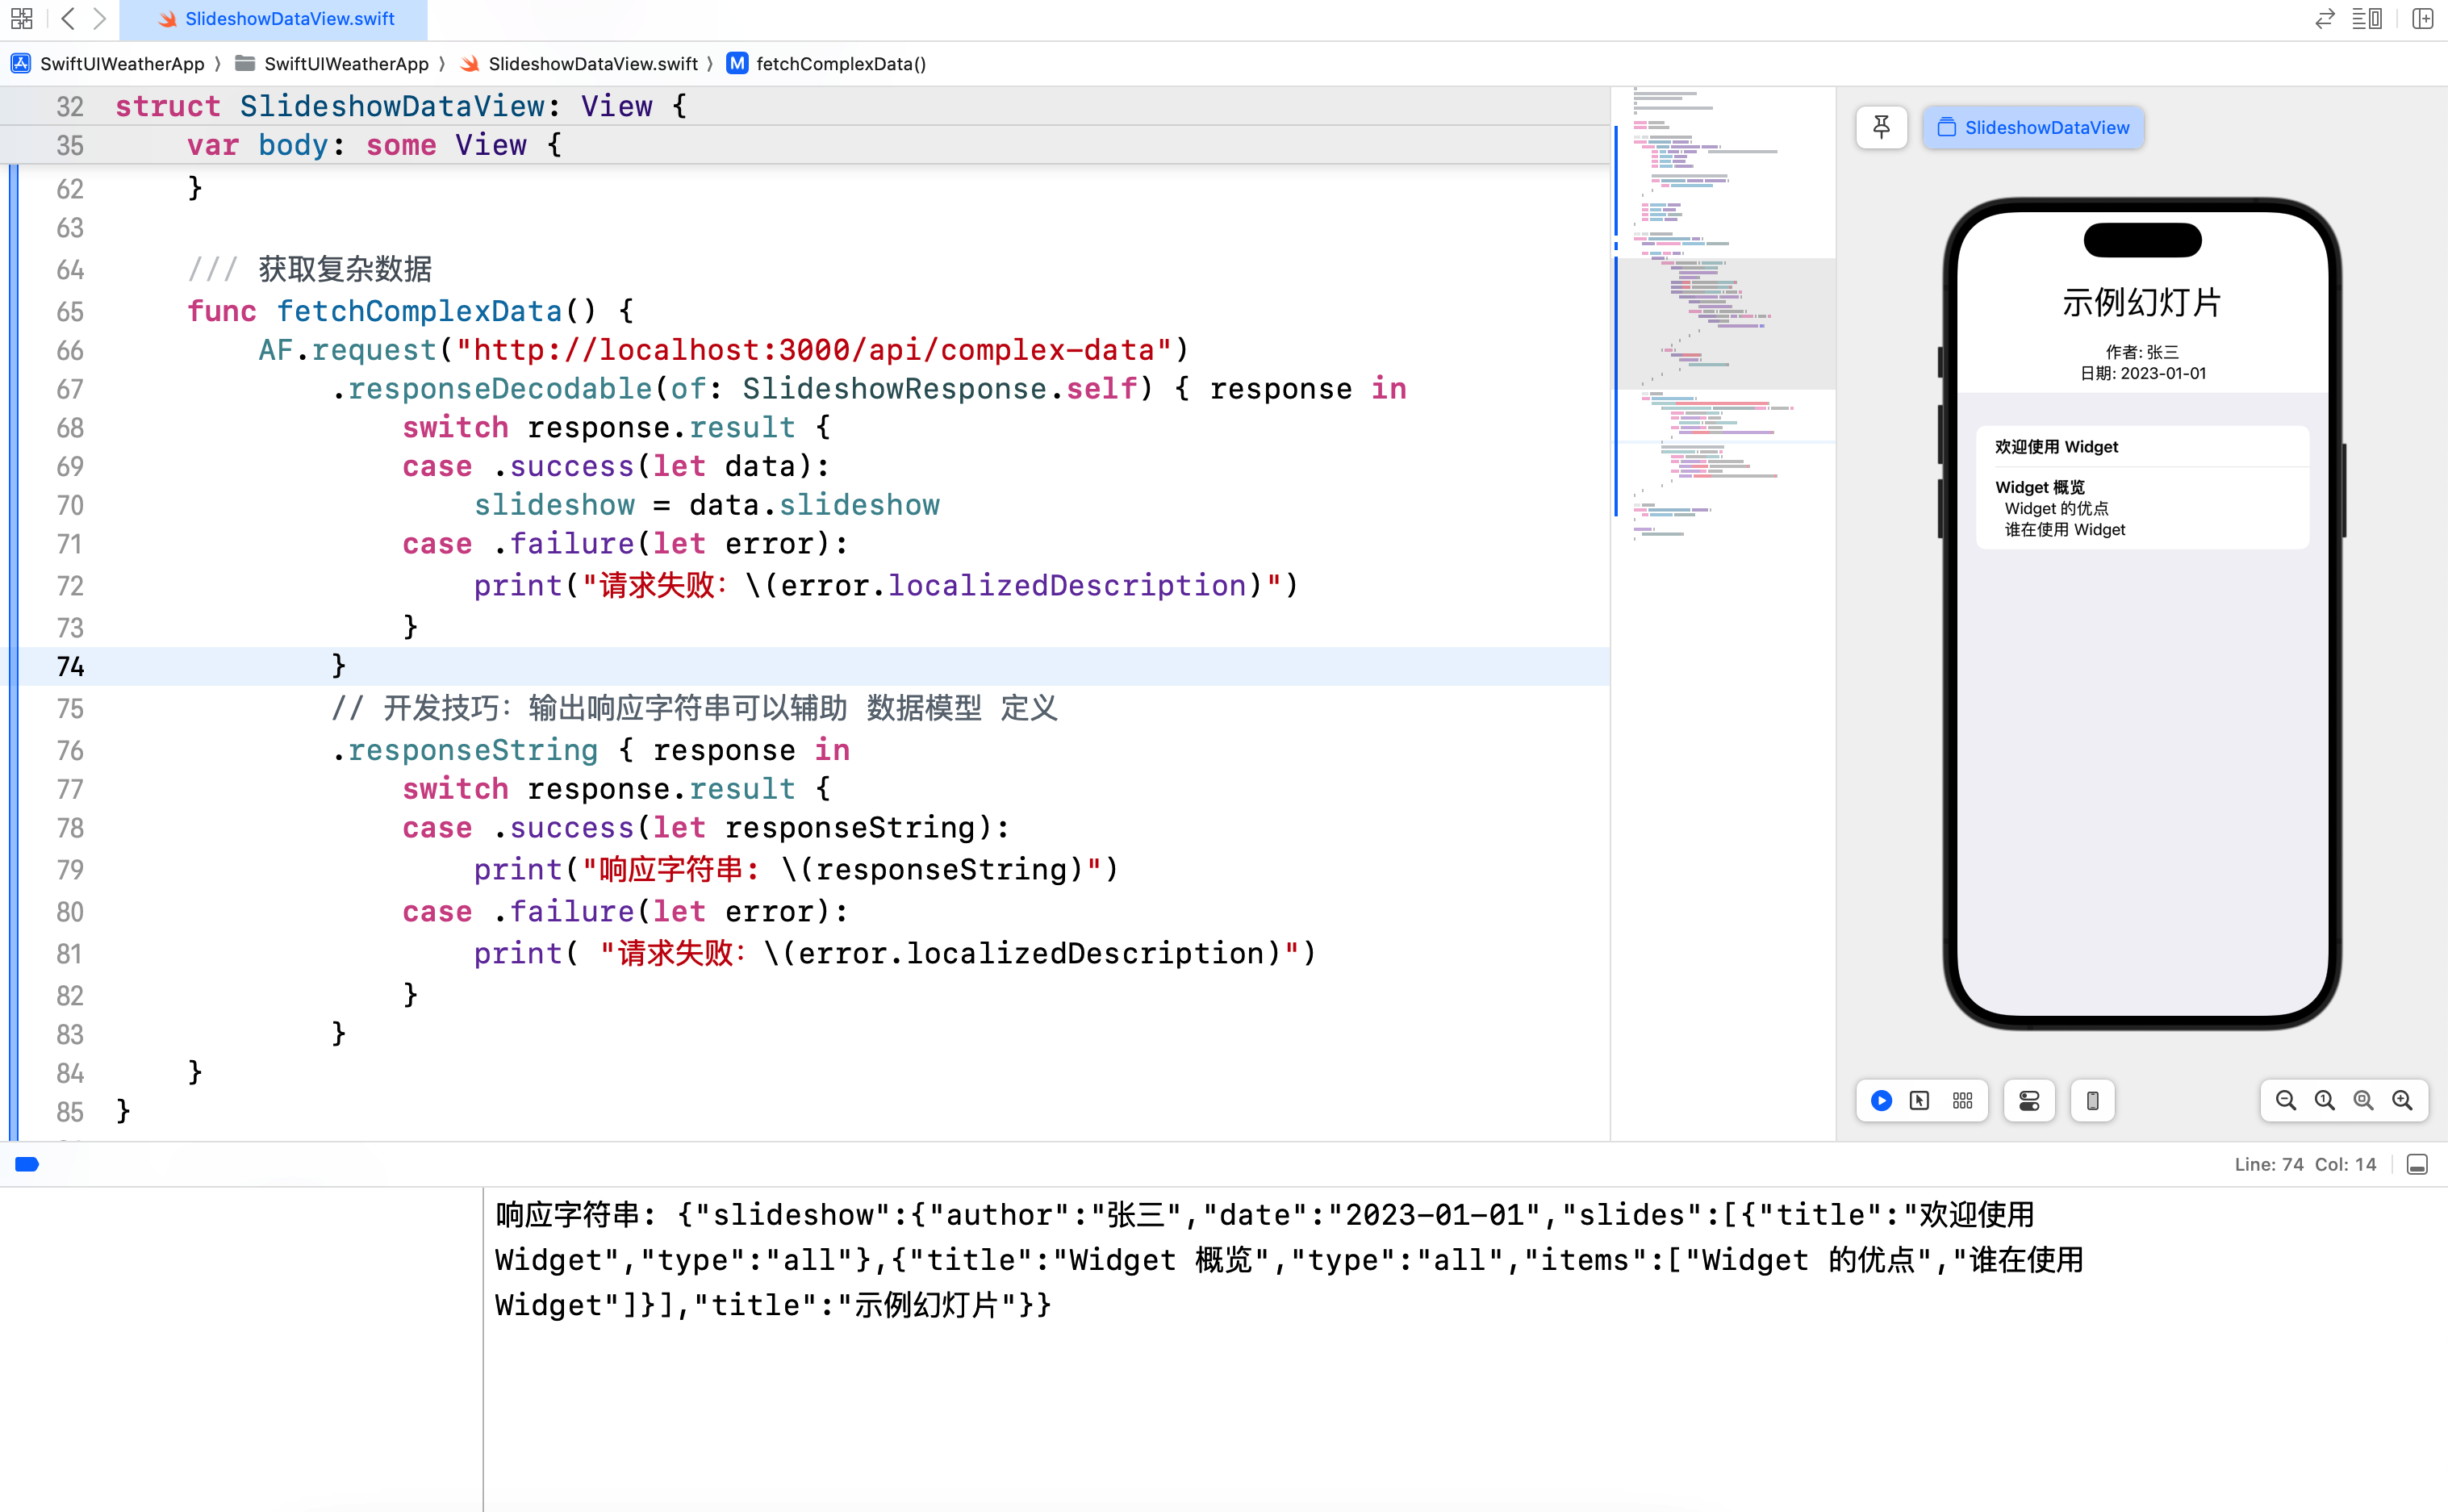Click the 日期: 2023-01-01 label in preview
The width and height of the screenshot is (2448, 1512).
(x=2142, y=373)
